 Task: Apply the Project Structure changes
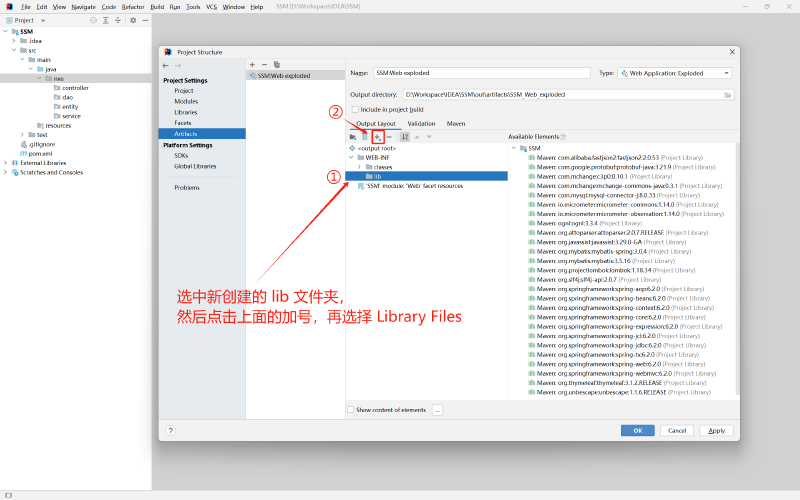[x=716, y=431]
